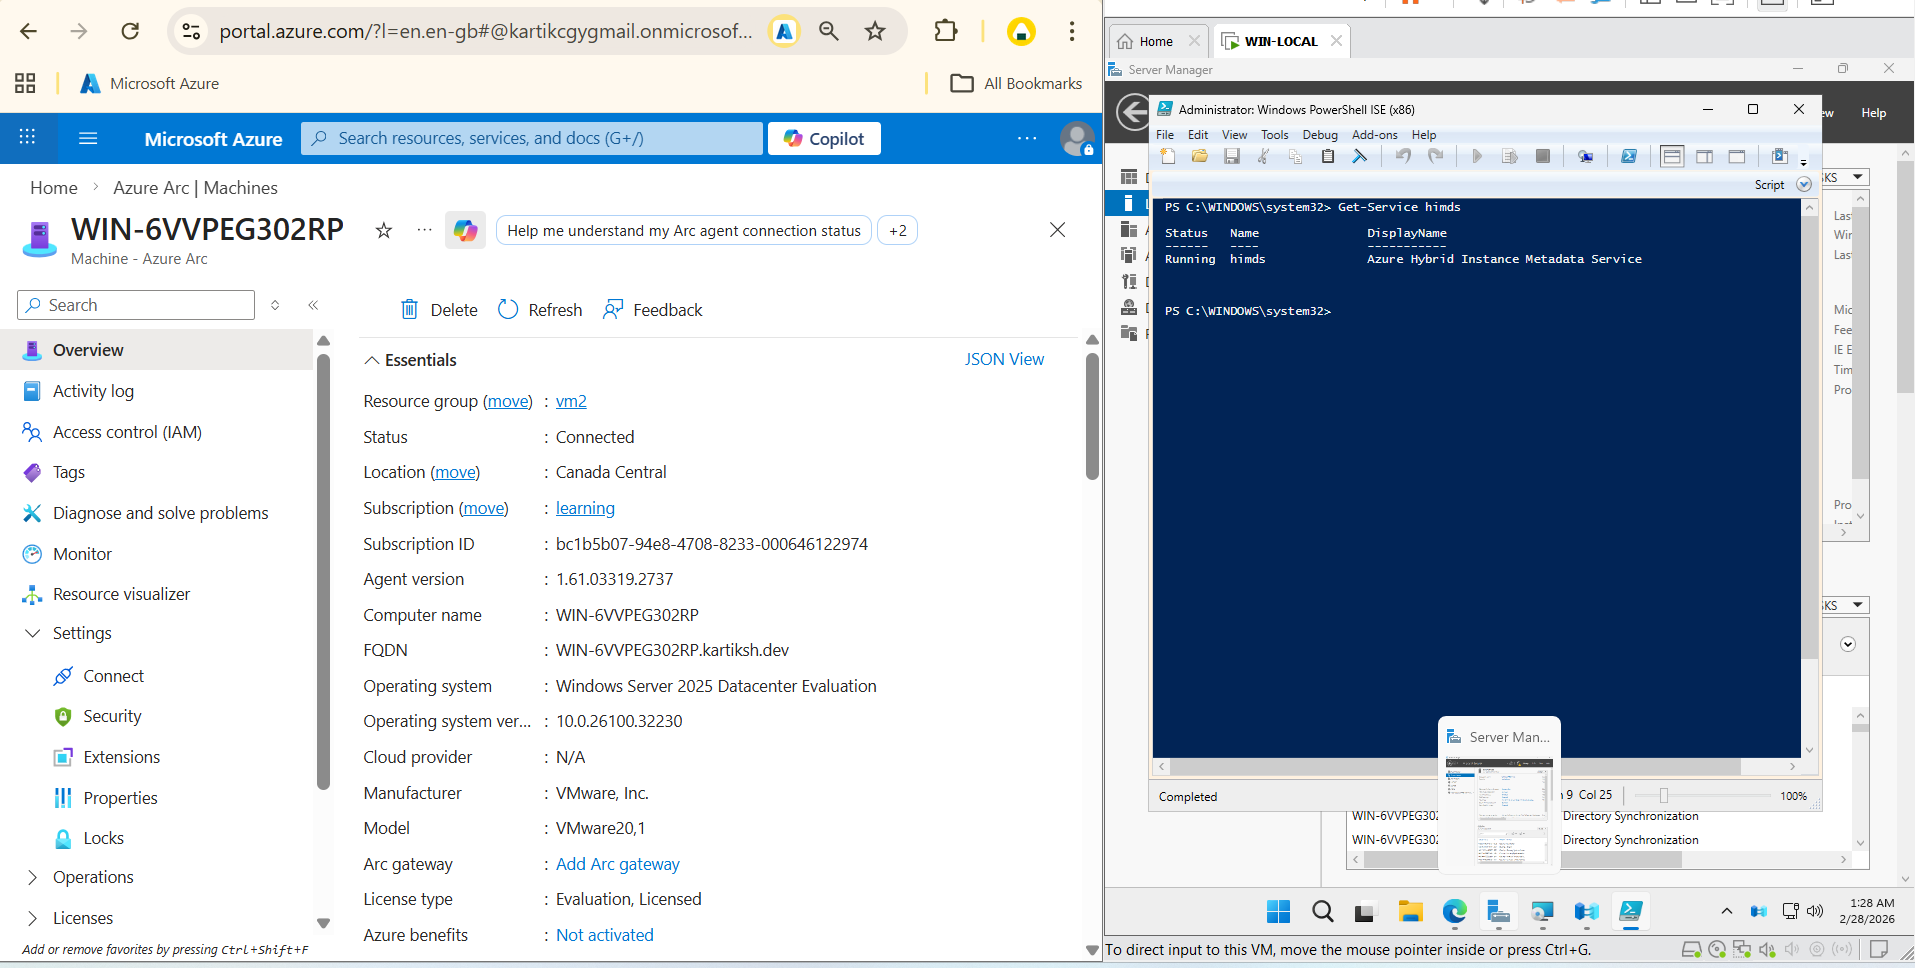1915x968 pixels.
Task: Open JSON View link
Action: pos(1004,359)
